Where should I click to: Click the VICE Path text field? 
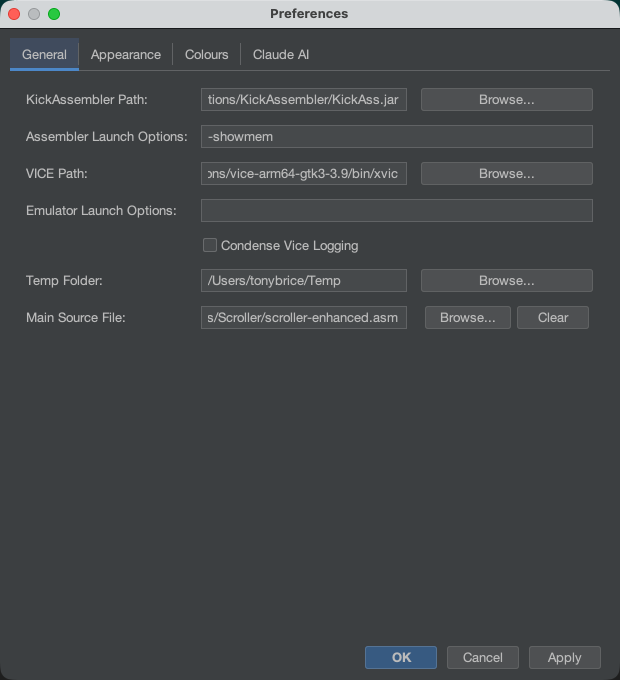pos(304,174)
